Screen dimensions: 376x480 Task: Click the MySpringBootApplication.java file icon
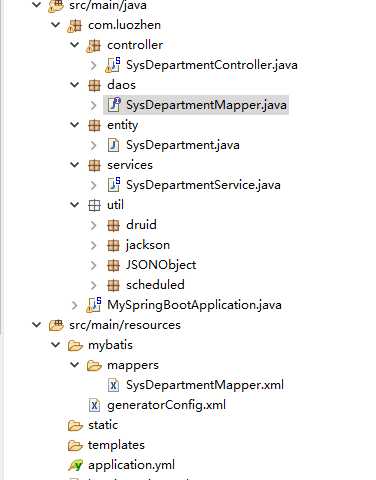click(x=94, y=305)
